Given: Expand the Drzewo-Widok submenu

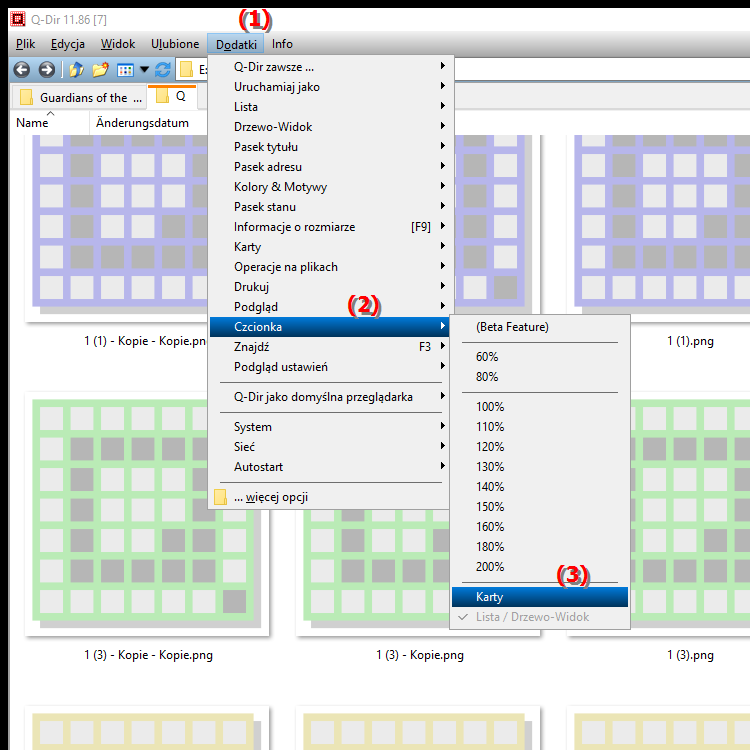Looking at the screenshot, I should point(329,127).
